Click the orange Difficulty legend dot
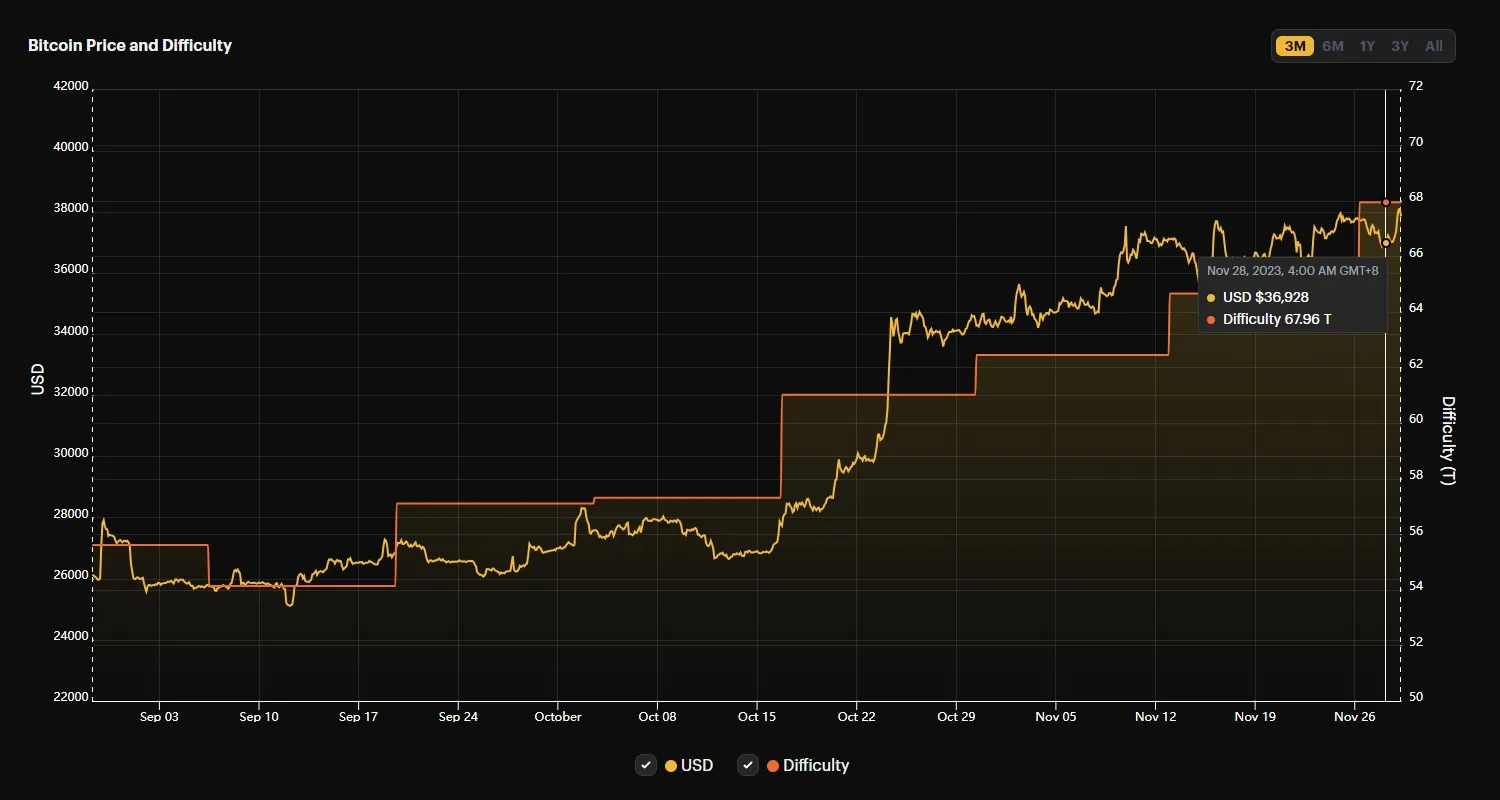The height and width of the screenshot is (800, 1500). [x=773, y=766]
